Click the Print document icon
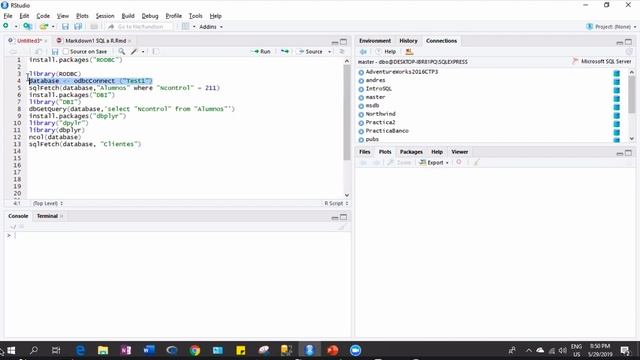Image resolution: width=640 pixels, height=360 pixels. point(94,27)
